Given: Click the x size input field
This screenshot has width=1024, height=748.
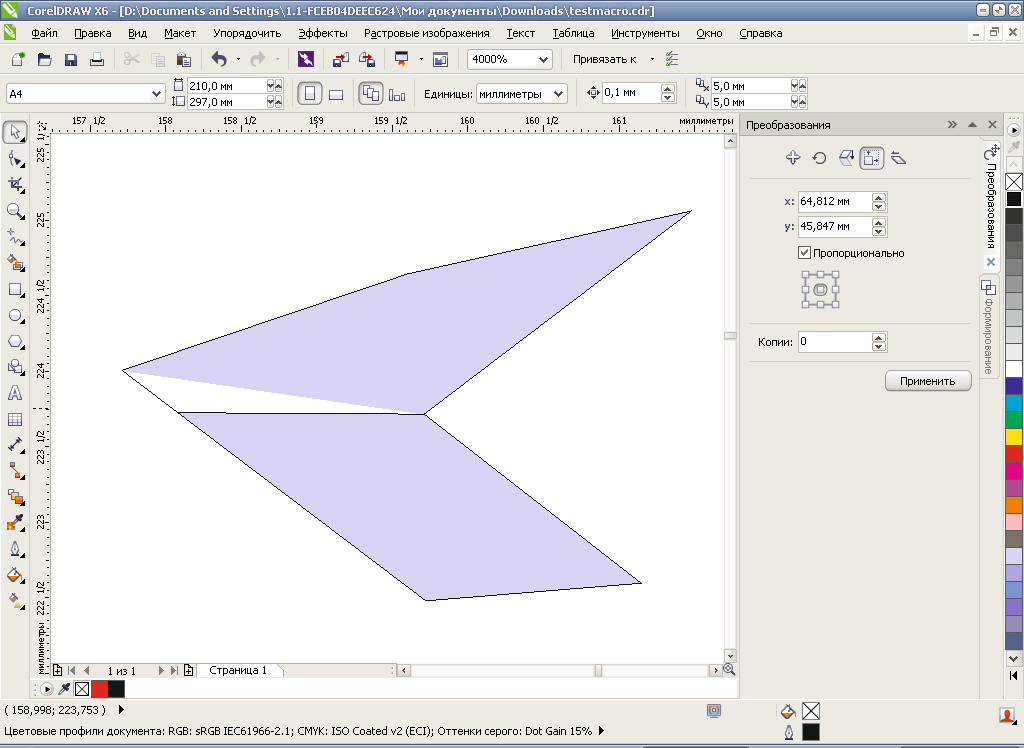Looking at the screenshot, I should 835,201.
